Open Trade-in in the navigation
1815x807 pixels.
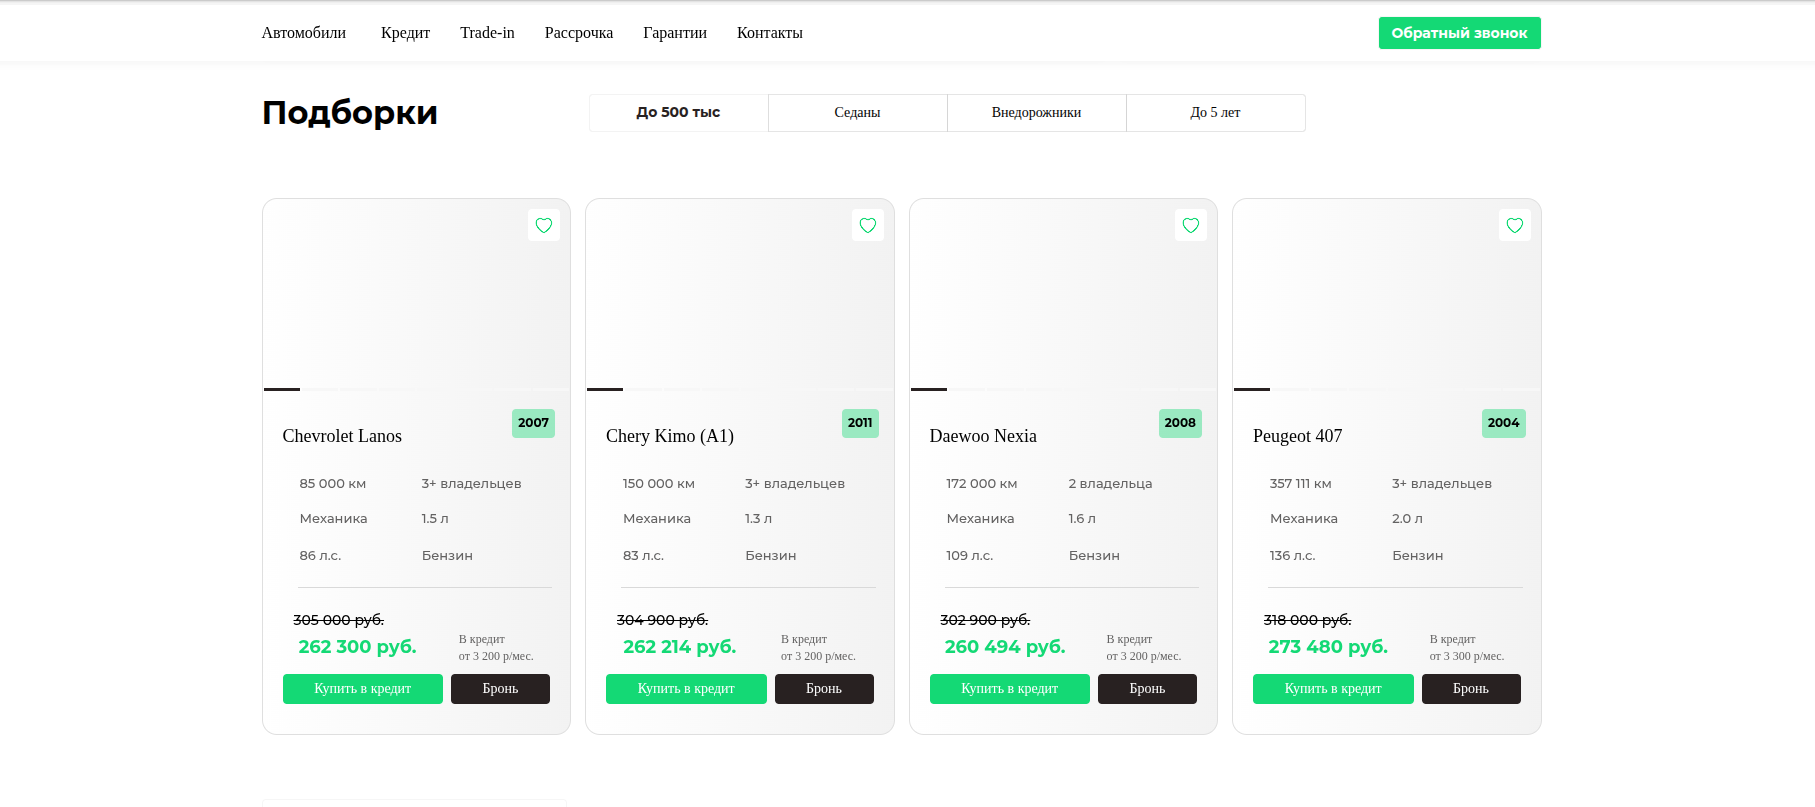(487, 33)
